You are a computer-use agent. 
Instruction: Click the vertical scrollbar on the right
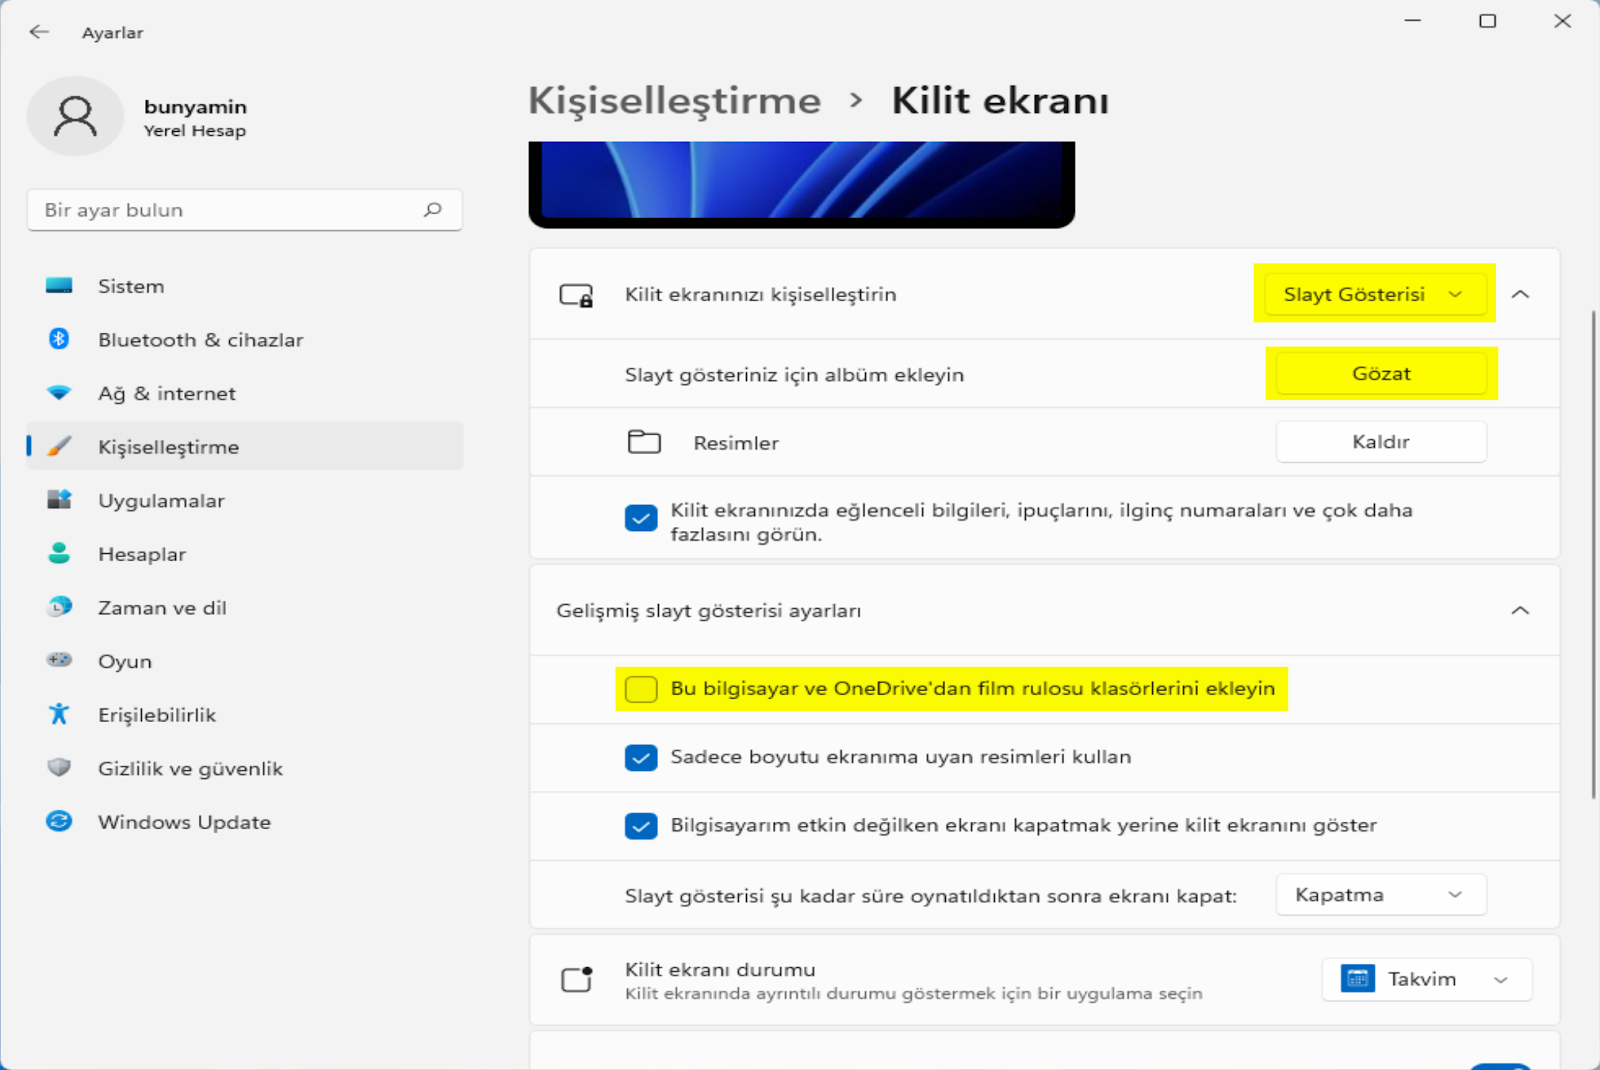point(1593,555)
